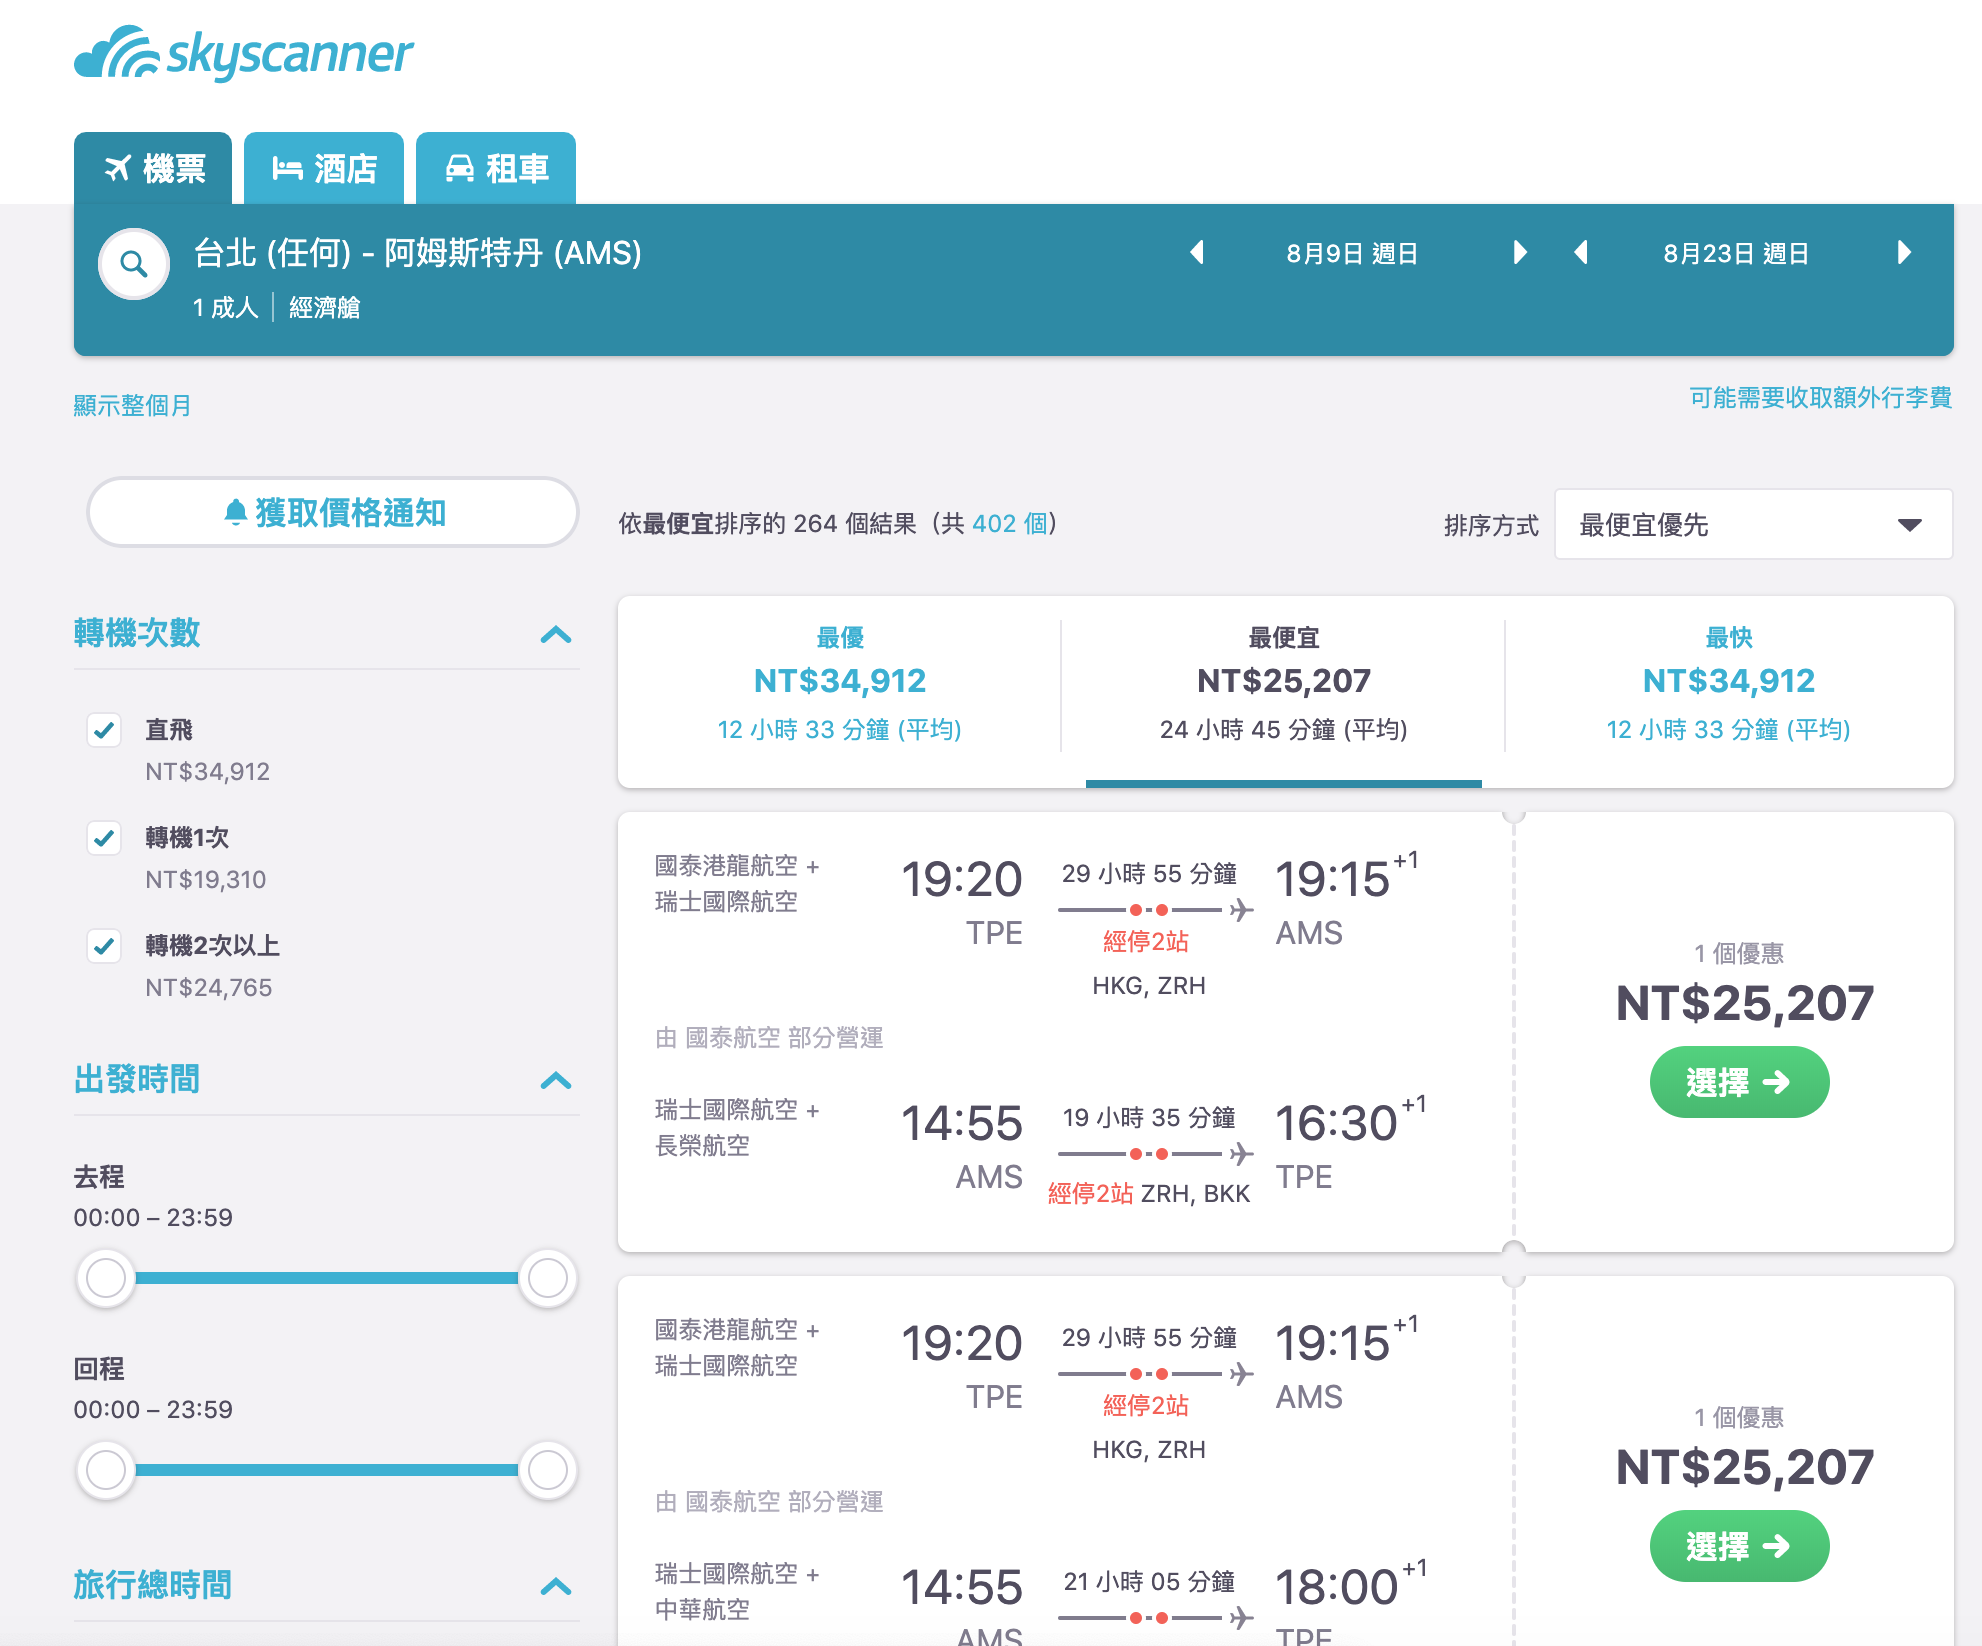Go to previous departure date arrow
The image size is (1982, 1646).
tap(1196, 253)
